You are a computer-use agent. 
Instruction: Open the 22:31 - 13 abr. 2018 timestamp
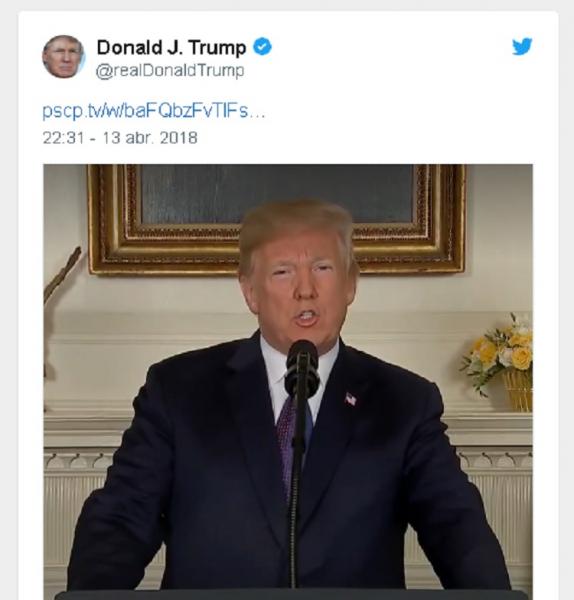[x=120, y=138]
